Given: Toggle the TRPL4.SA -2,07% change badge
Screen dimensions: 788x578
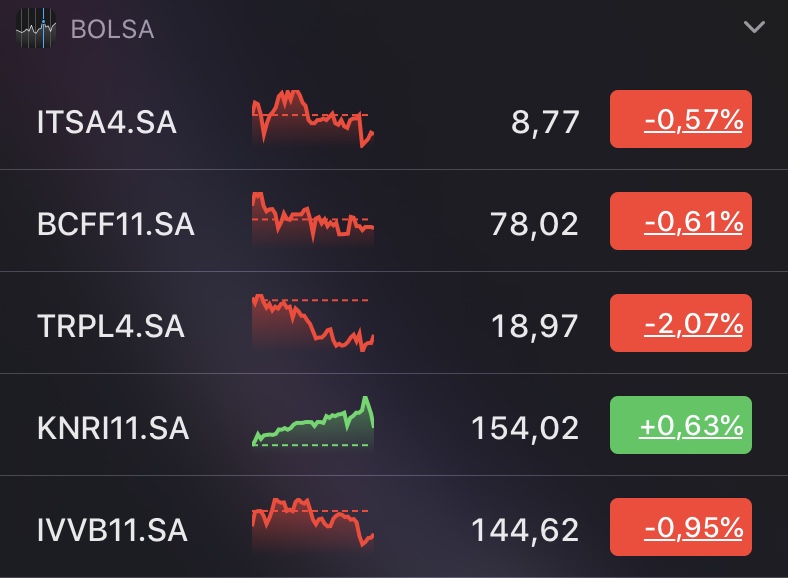Looking at the screenshot, I should tap(680, 323).
